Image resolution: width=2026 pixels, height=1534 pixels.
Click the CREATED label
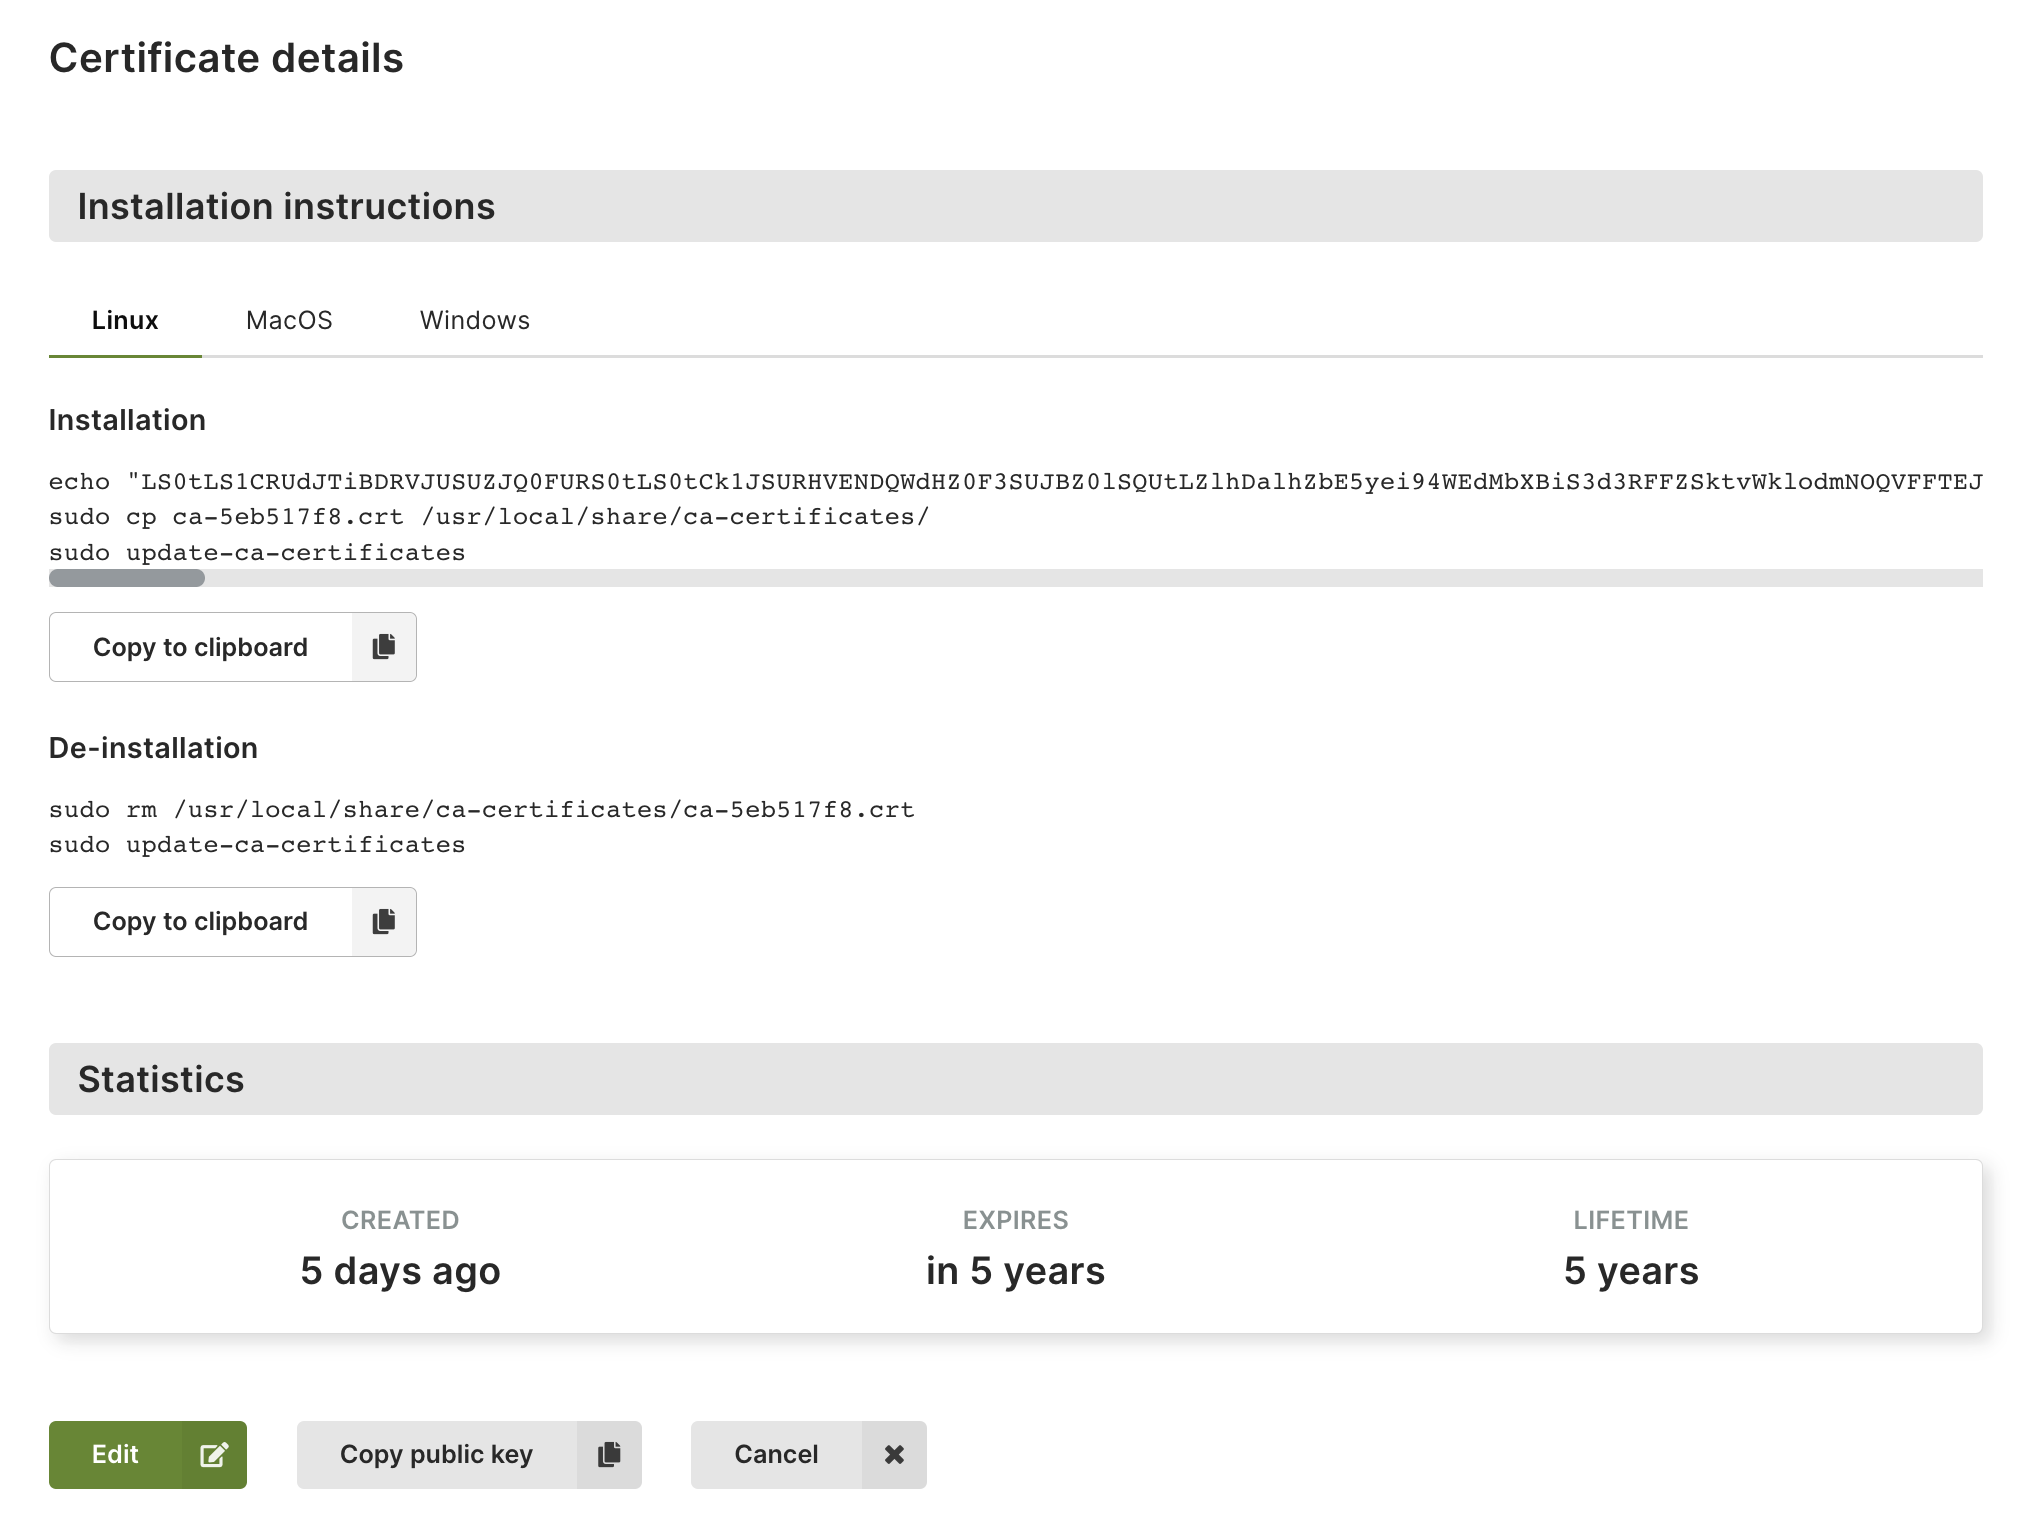[x=400, y=1220]
